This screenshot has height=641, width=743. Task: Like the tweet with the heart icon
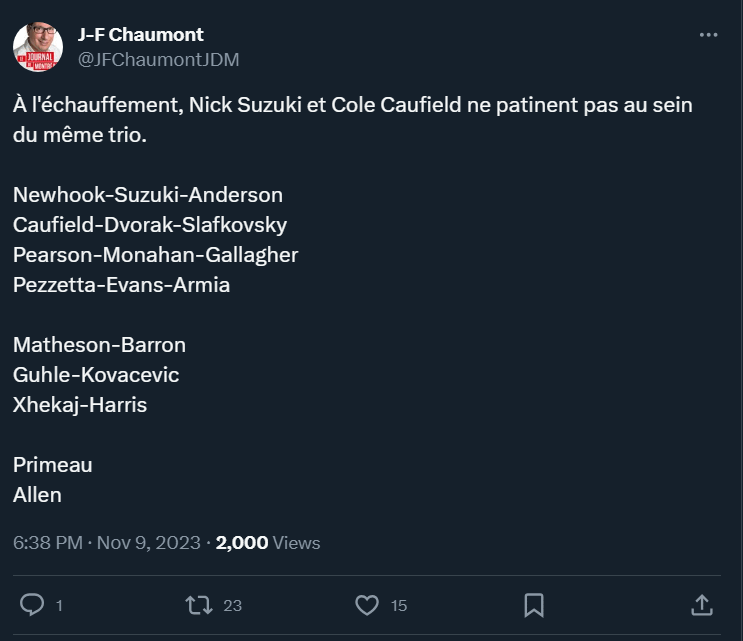click(367, 604)
